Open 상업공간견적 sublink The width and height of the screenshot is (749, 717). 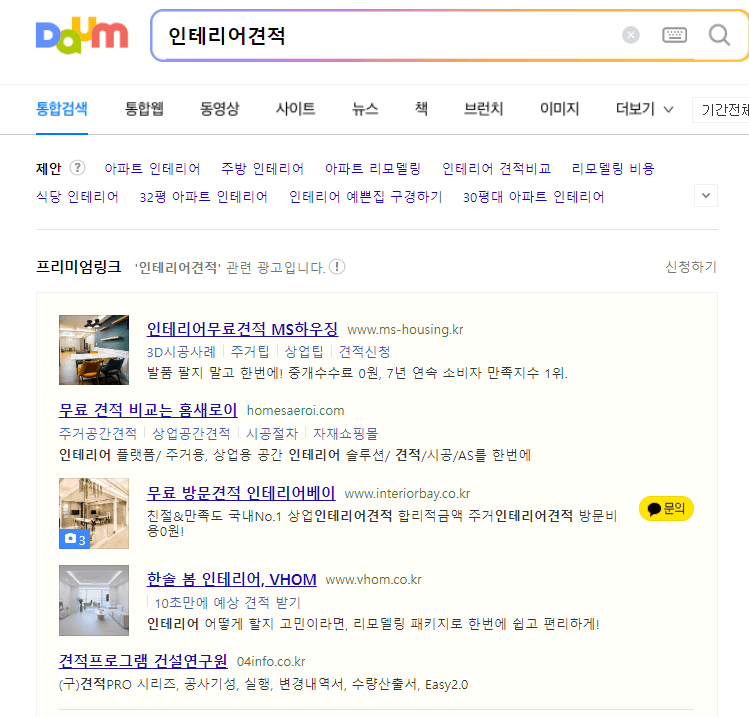191,434
